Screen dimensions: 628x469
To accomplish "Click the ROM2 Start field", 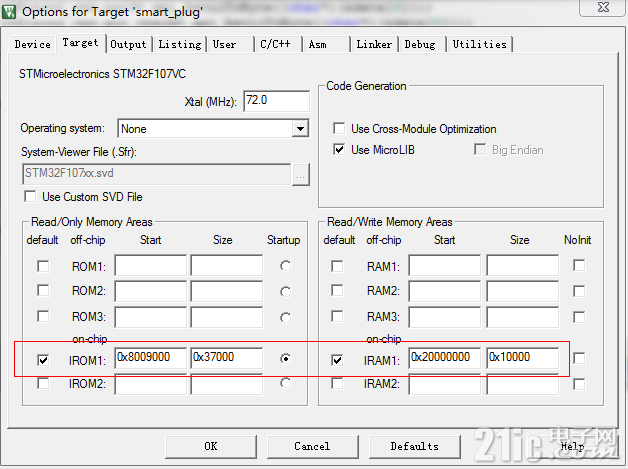I will point(151,291).
